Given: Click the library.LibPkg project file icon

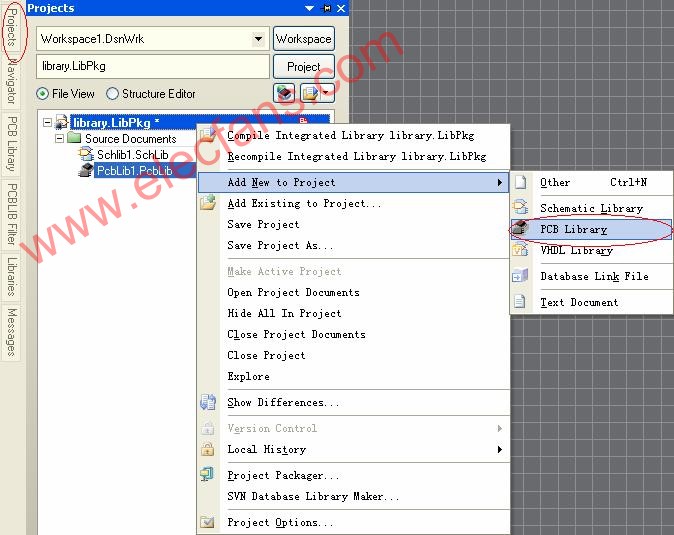Looking at the screenshot, I should click(x=62, y=122).
